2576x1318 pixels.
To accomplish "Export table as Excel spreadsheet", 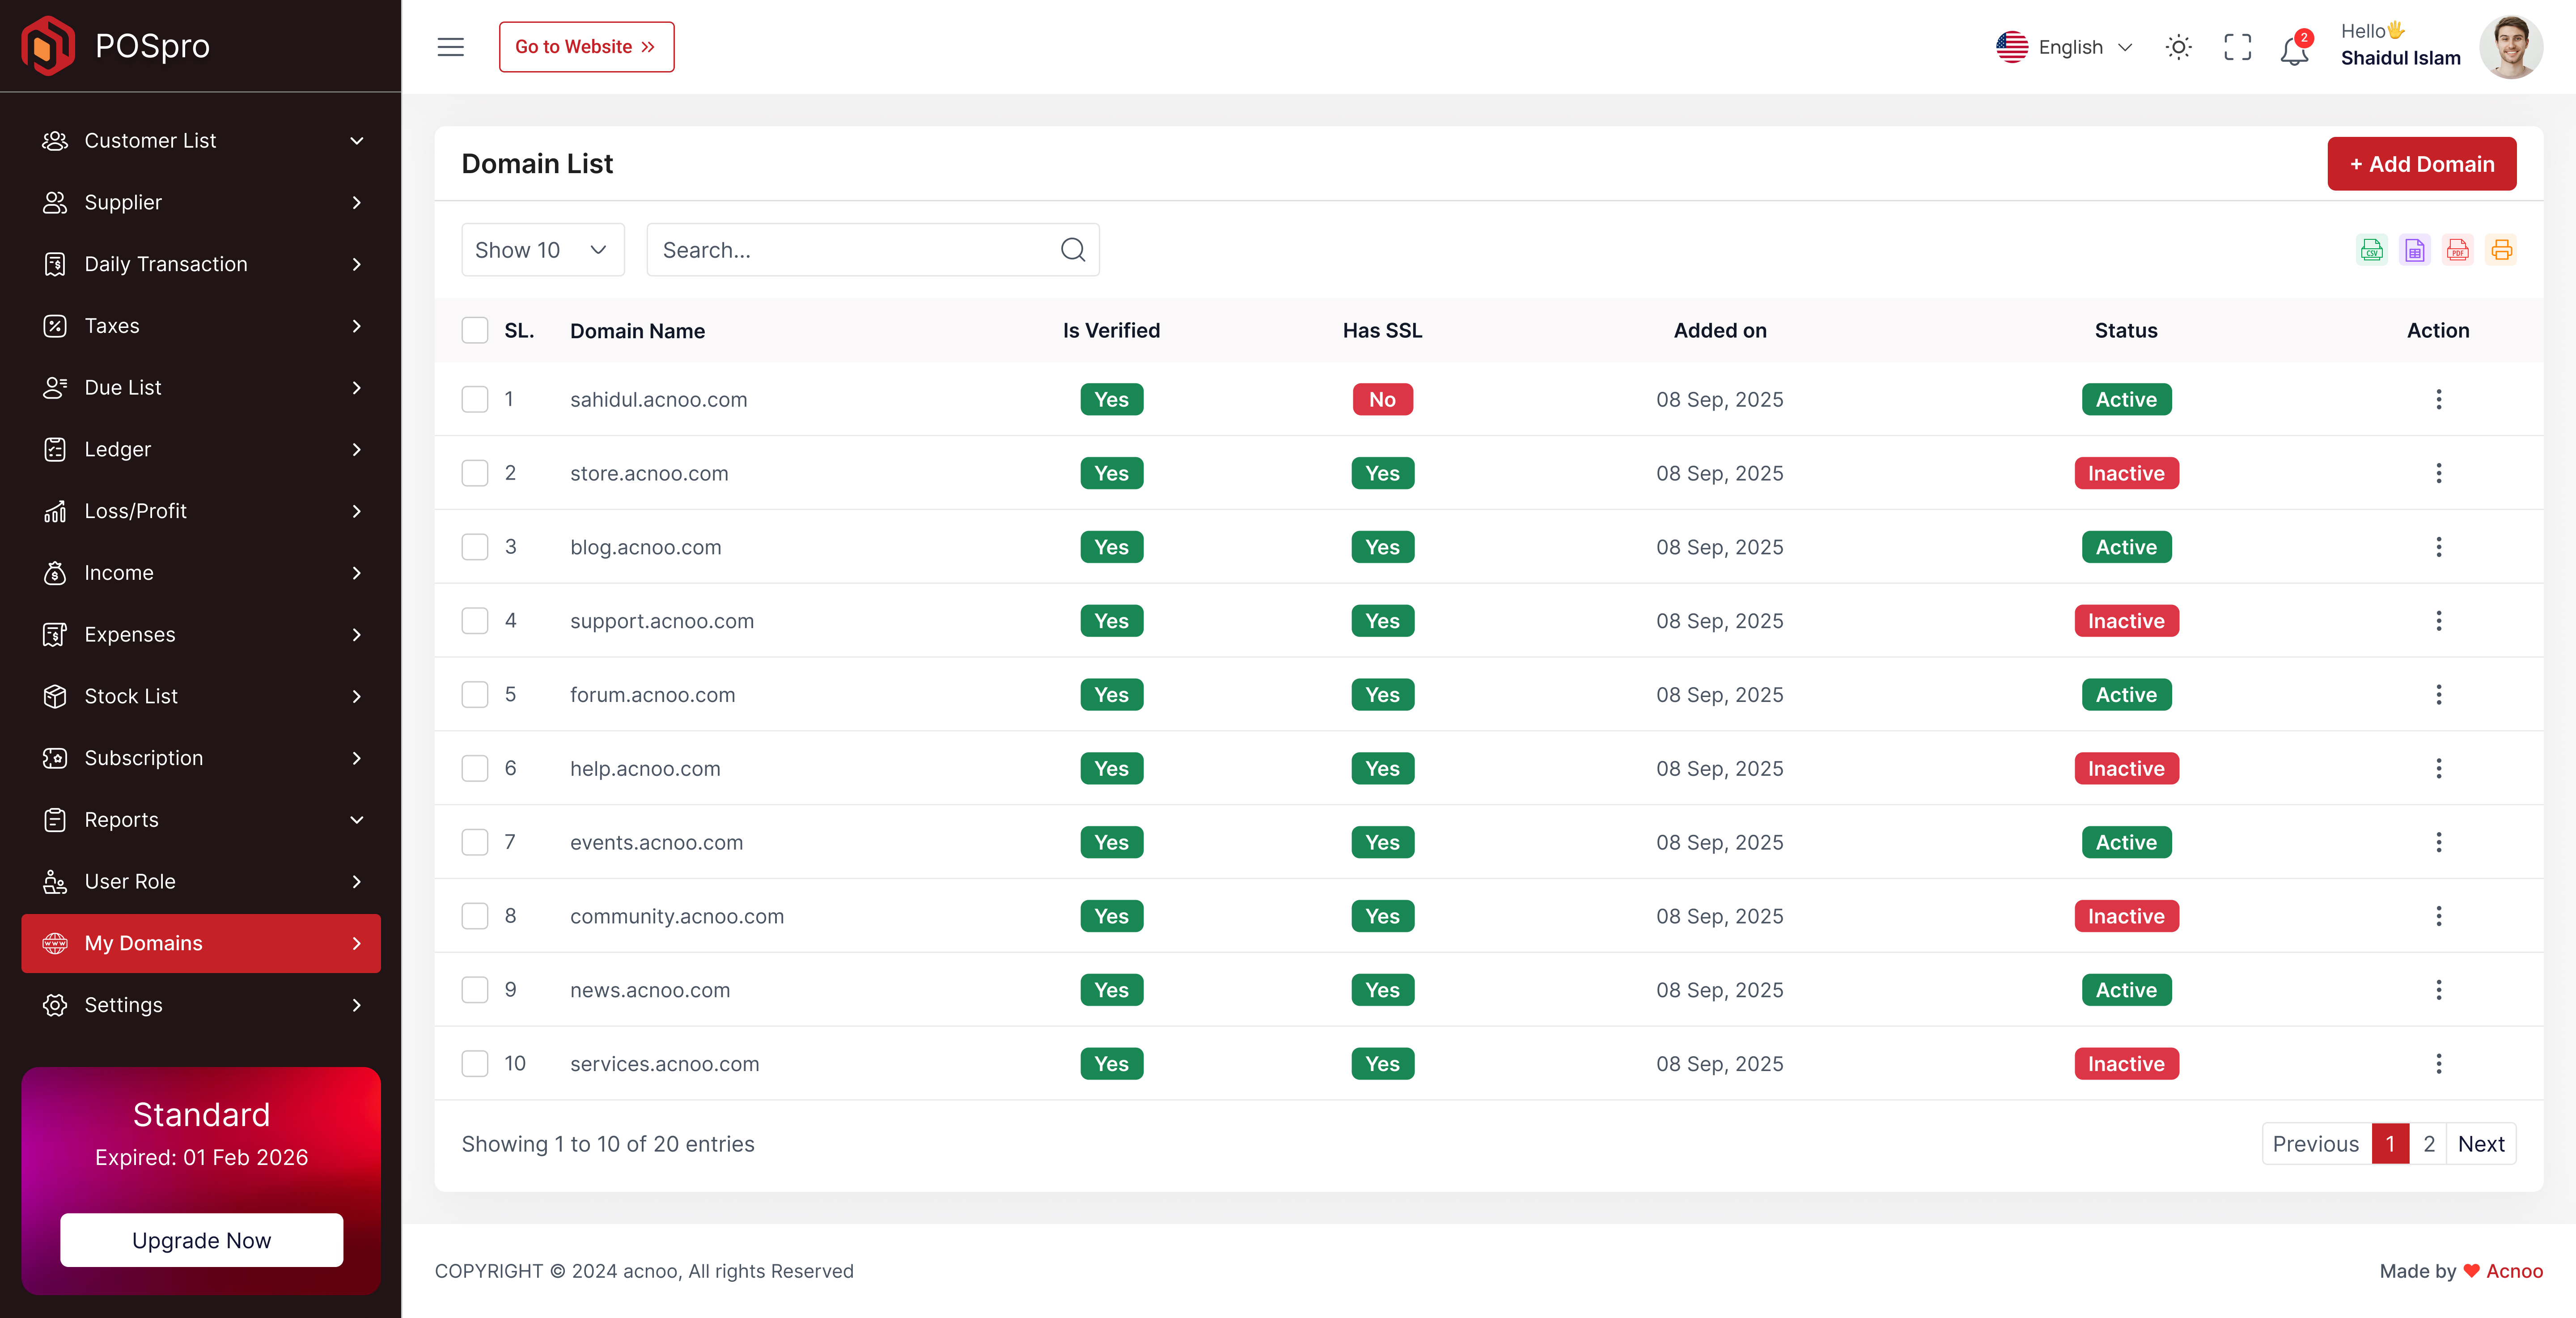I will point(2414,250).
